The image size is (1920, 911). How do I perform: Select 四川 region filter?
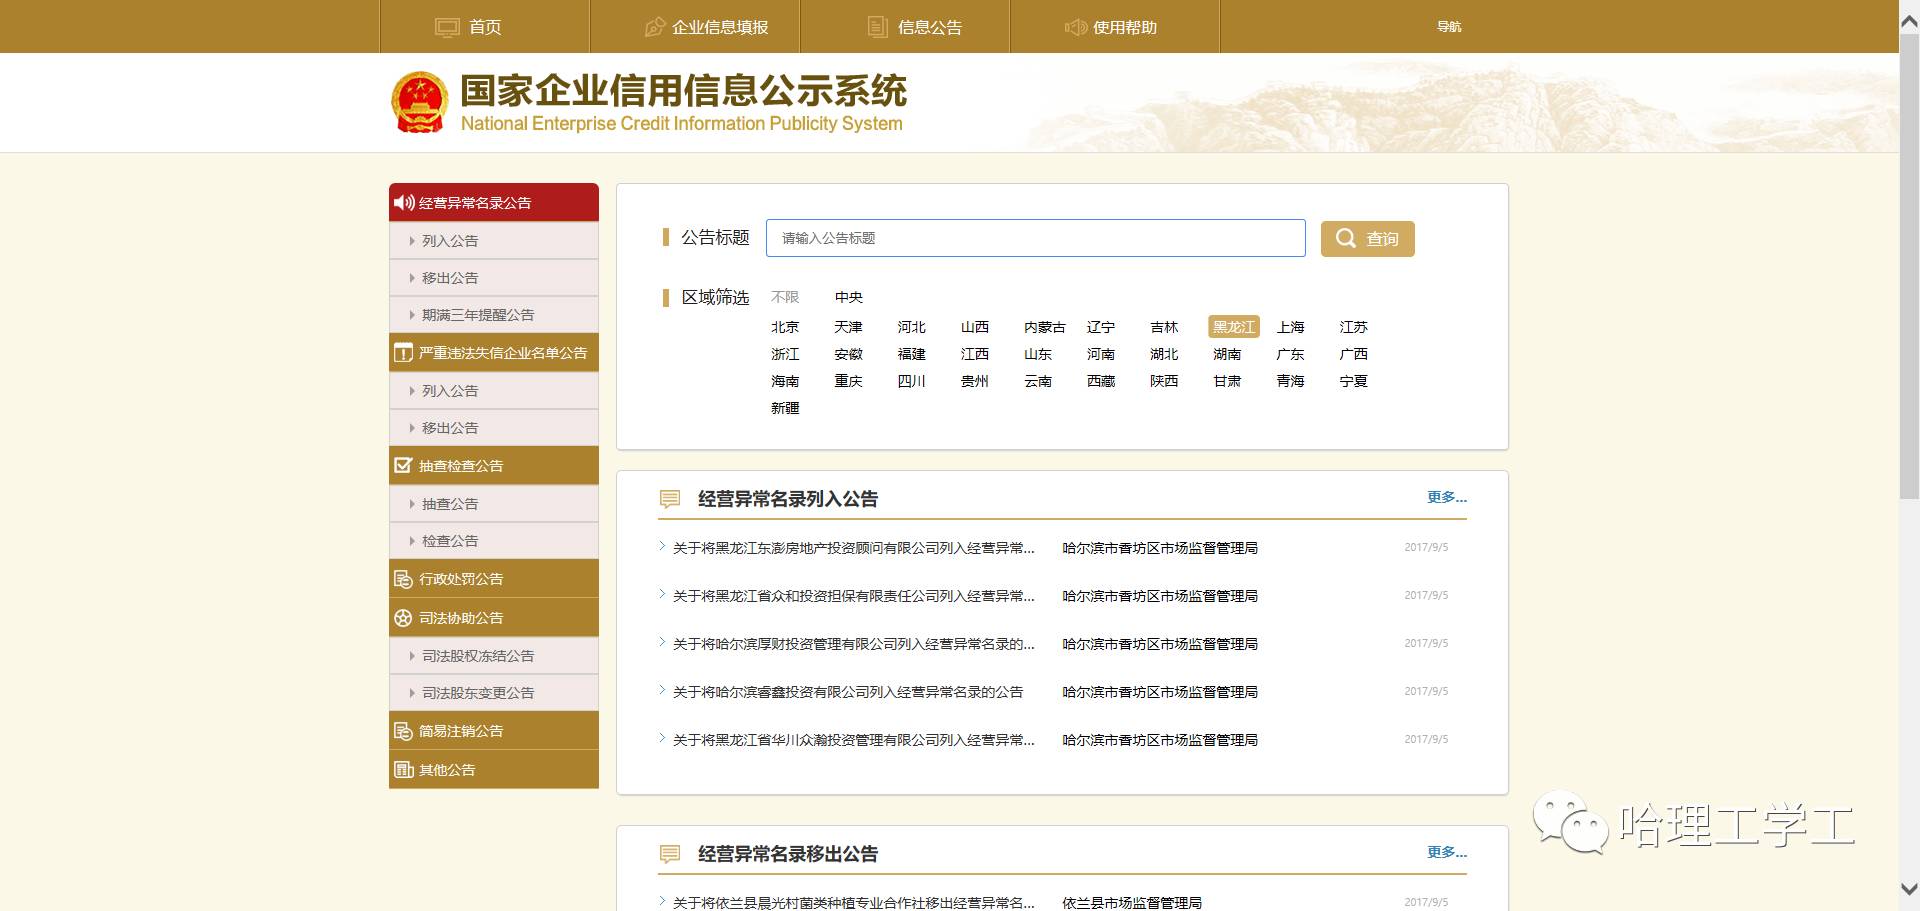(912, 381)
